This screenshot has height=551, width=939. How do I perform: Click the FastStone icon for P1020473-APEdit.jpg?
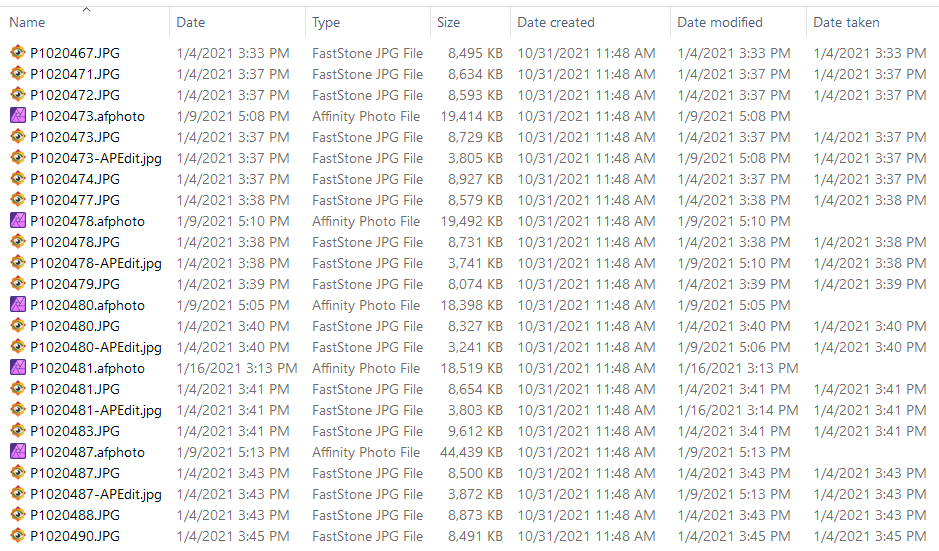(x=18, y=158)
